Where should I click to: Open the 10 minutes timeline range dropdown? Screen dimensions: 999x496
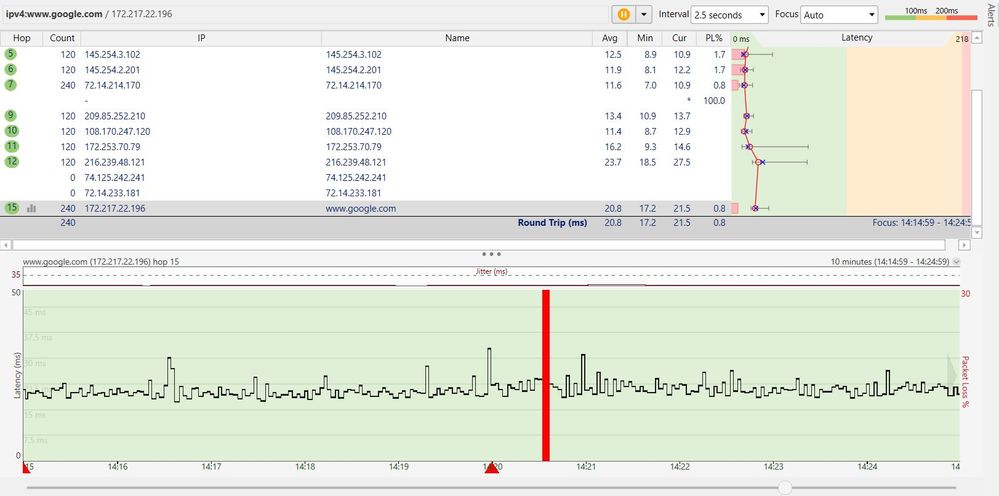956,262
